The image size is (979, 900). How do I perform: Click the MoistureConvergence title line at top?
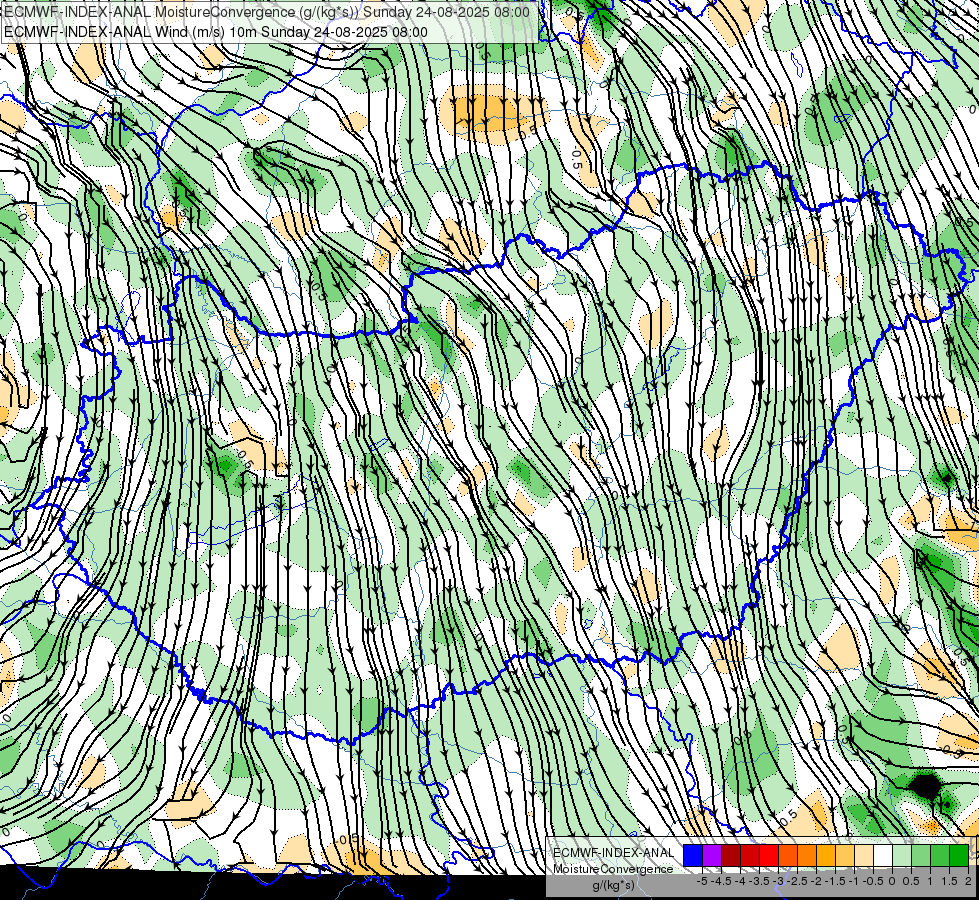(267, 12)
